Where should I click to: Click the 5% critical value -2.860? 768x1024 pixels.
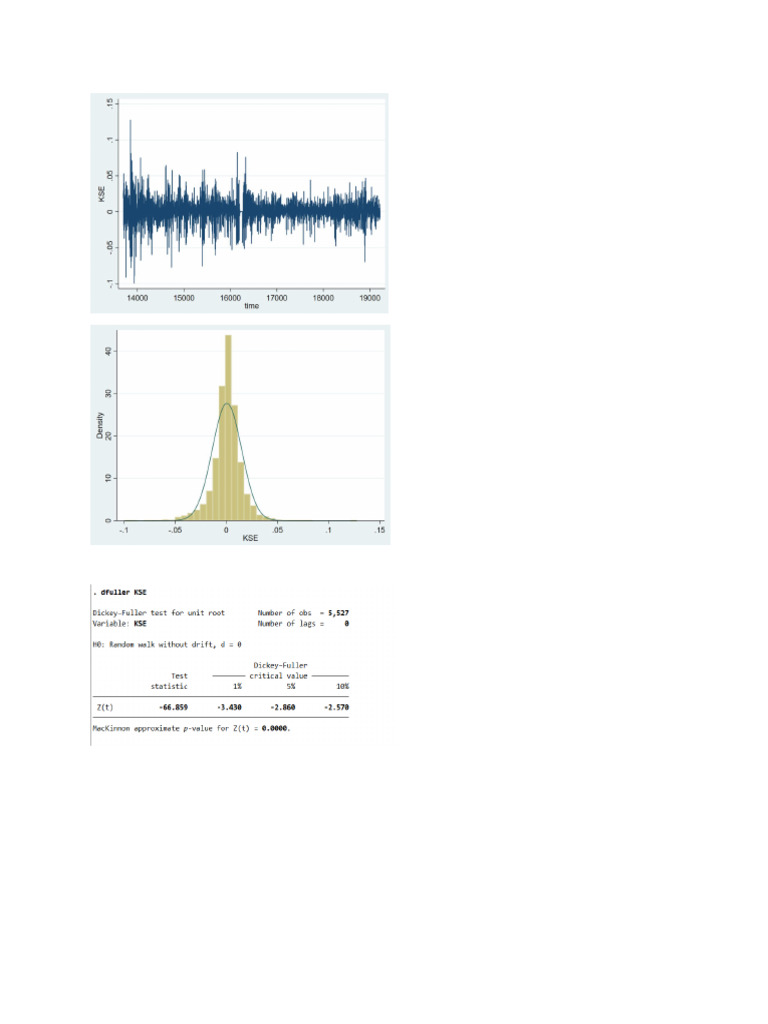point(283,707)
